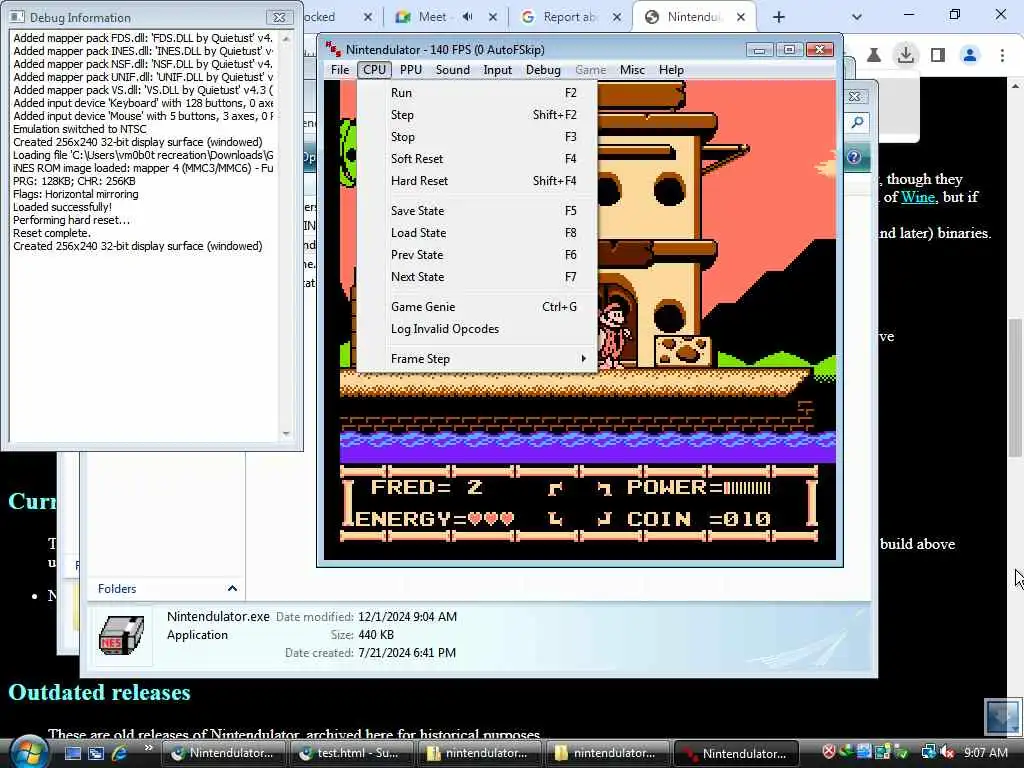Collapse the Folders pane chevron
Viewport: 1024px width, 768px height.
point(232,588)
